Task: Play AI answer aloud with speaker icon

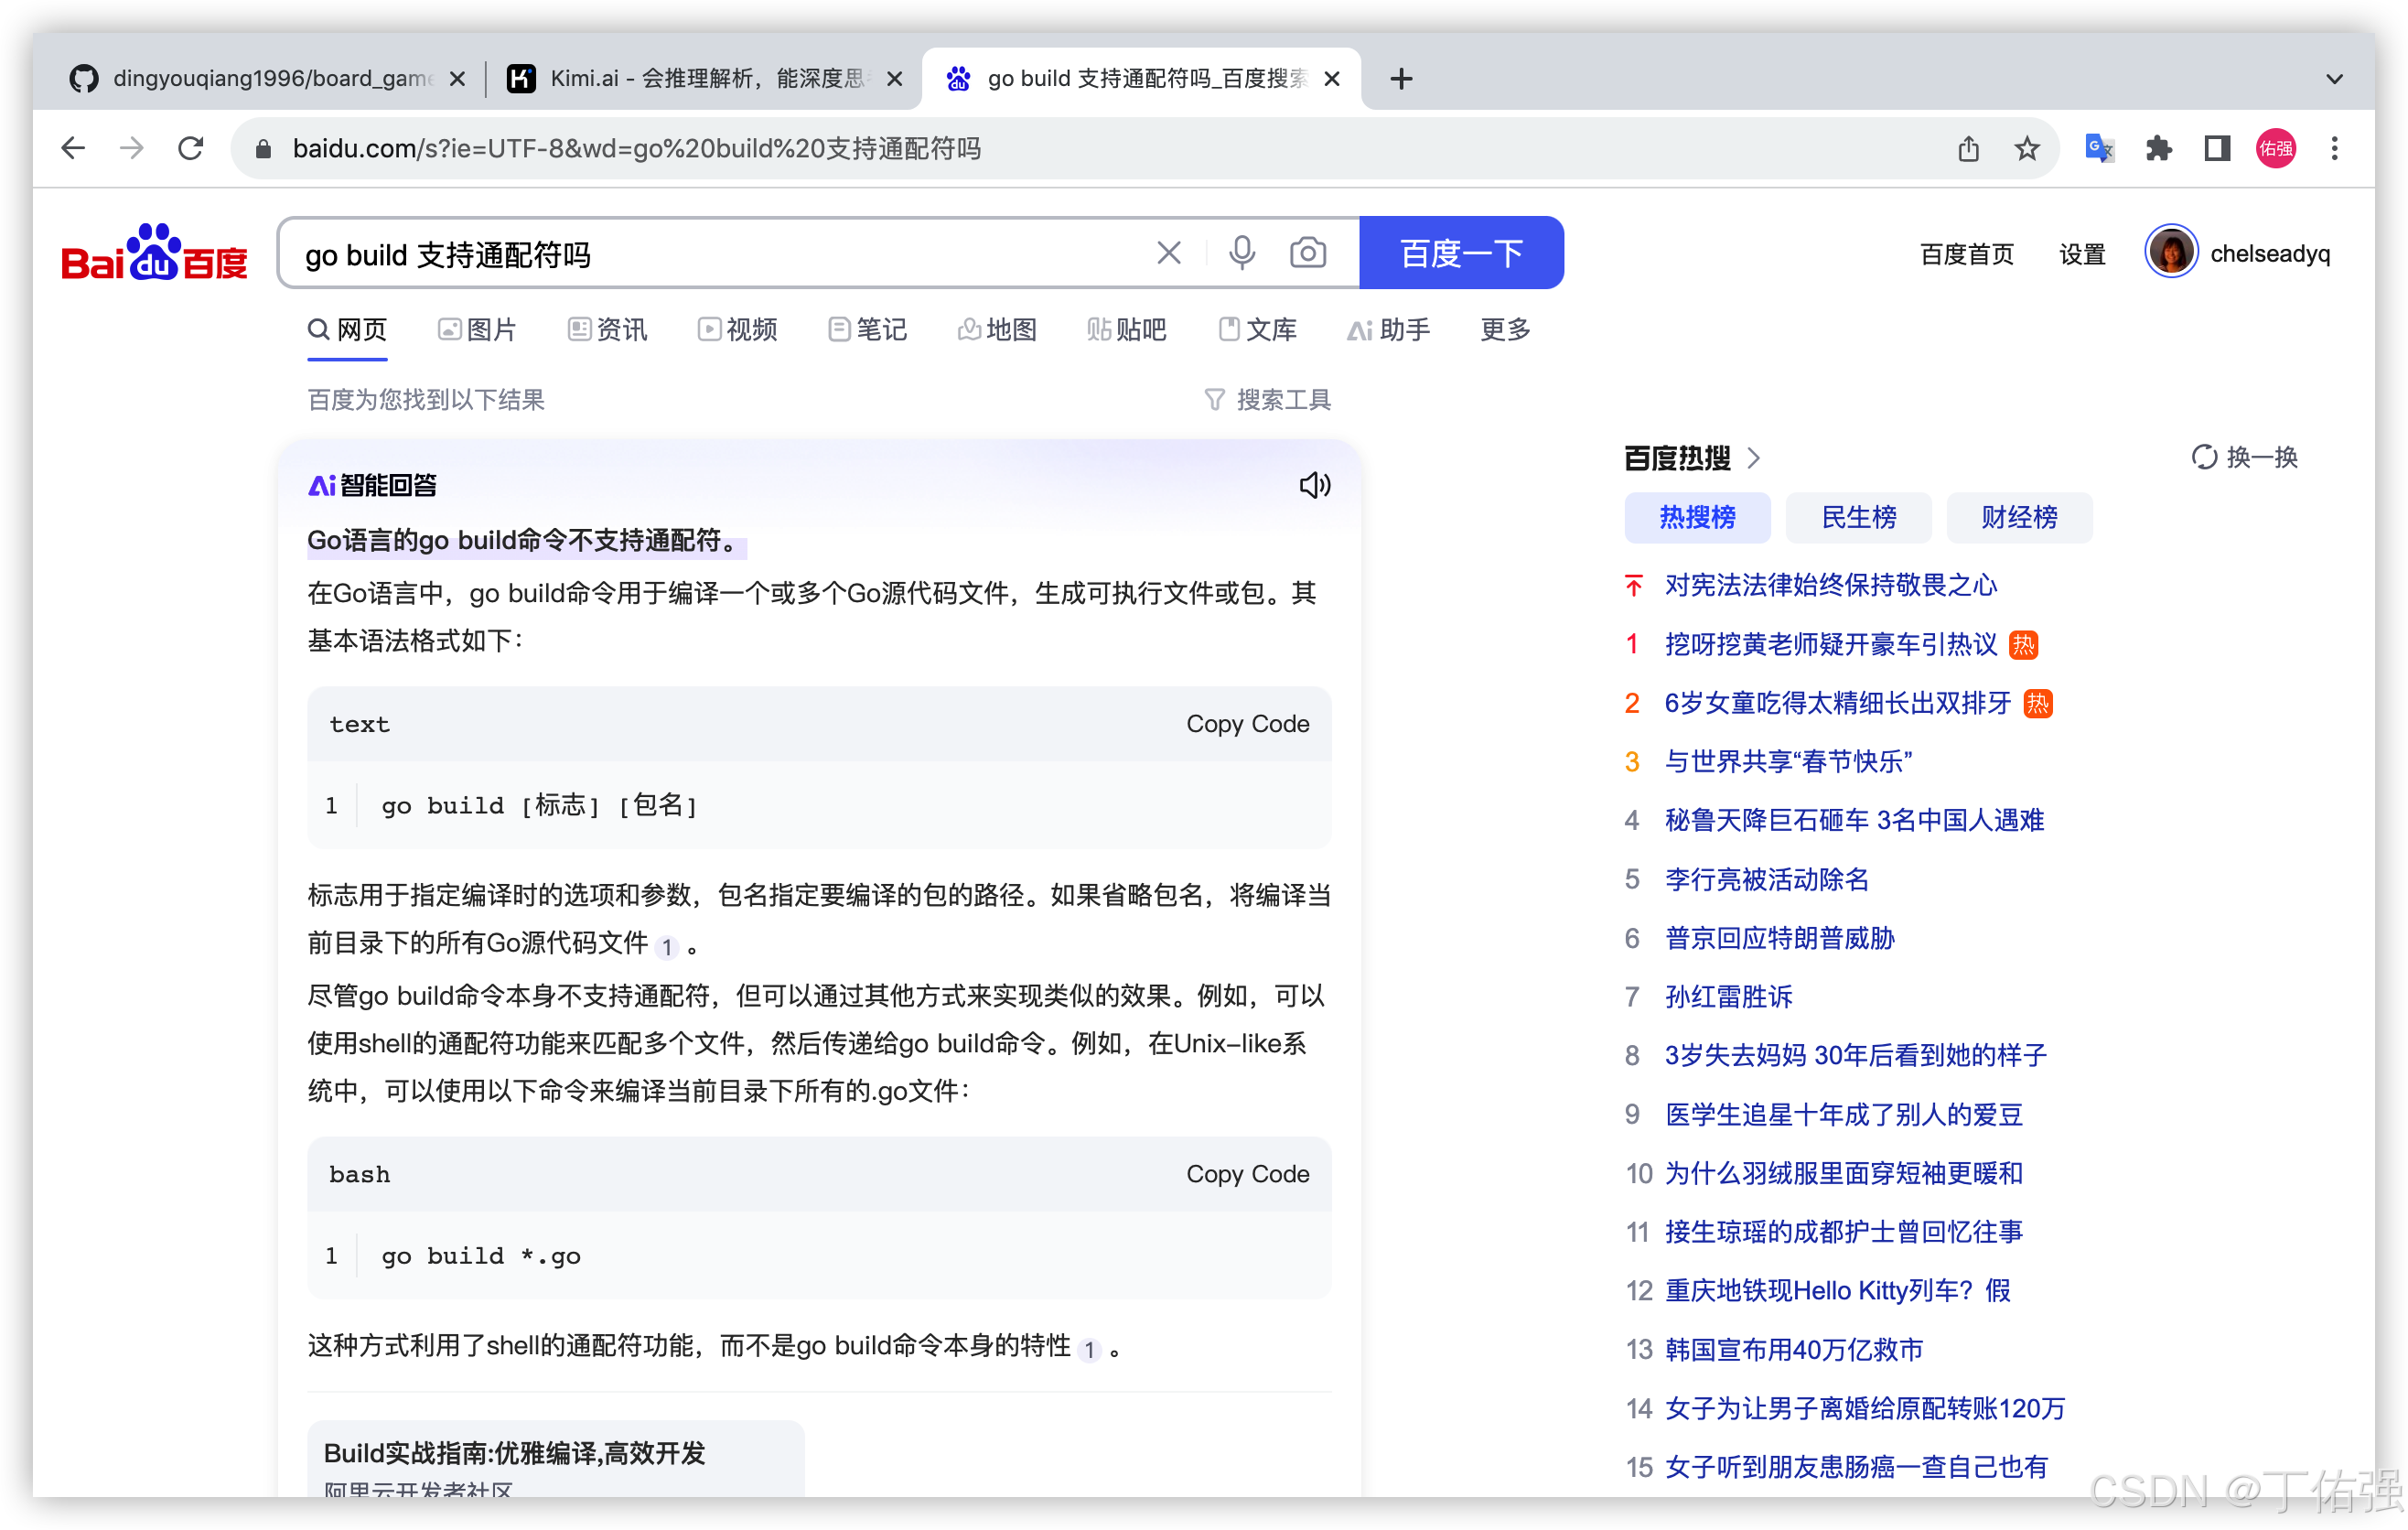Action: click(x=1314, y=485)
